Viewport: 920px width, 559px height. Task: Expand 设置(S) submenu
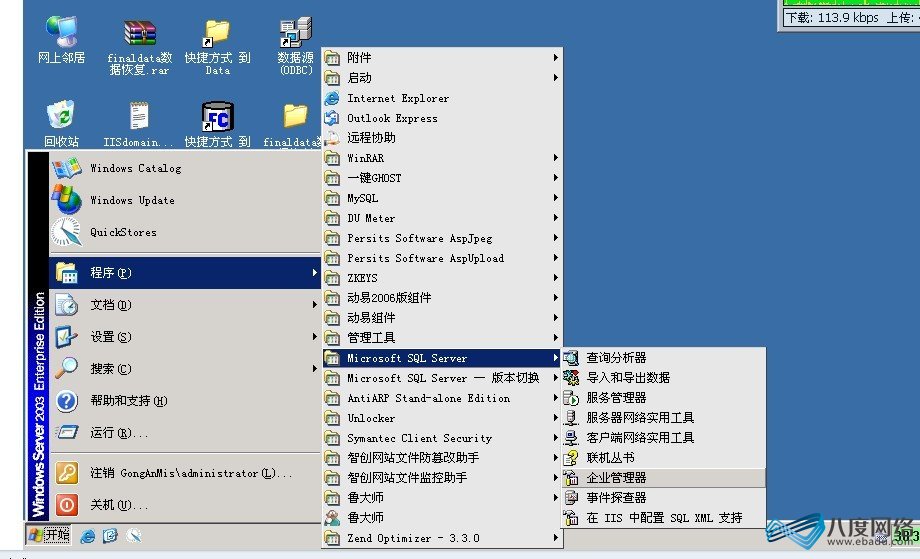185,337
